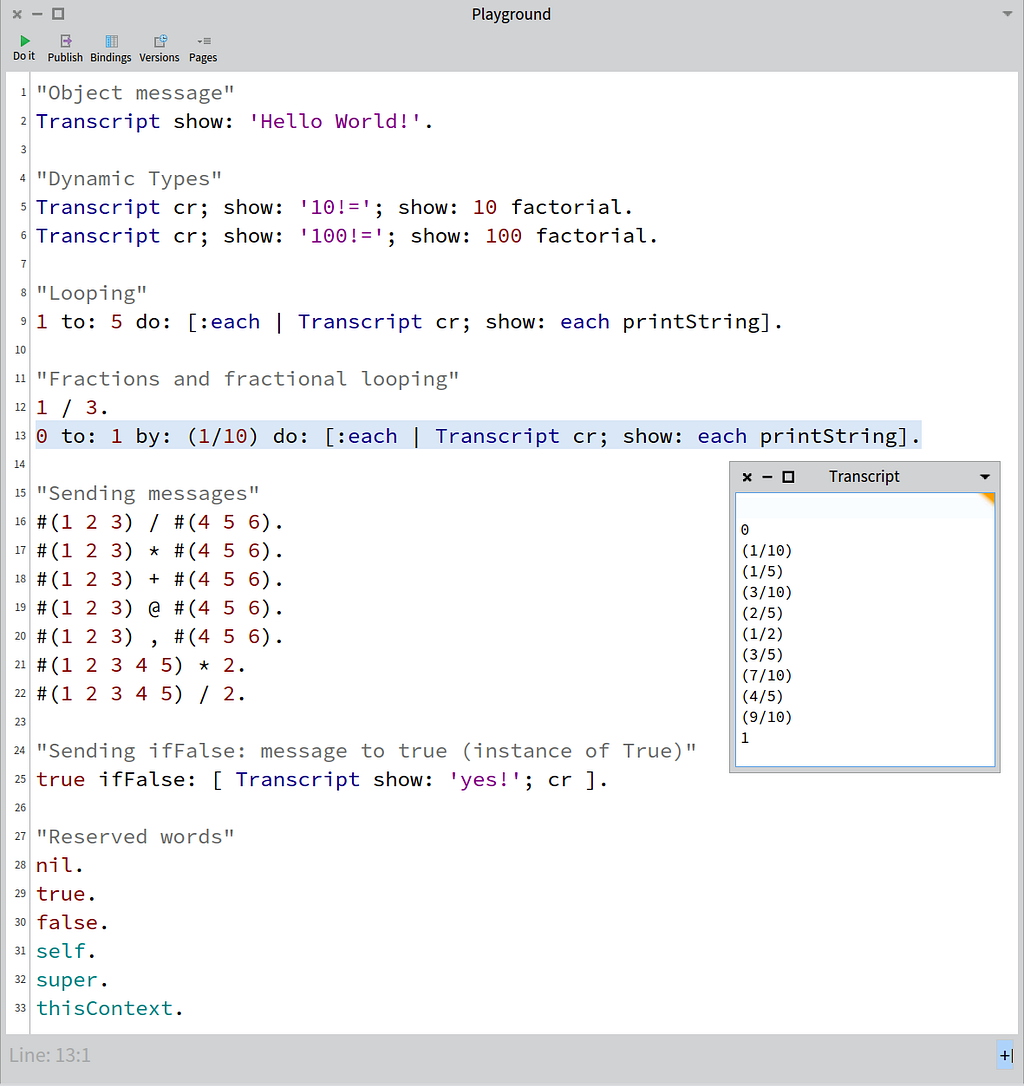Click '100 factorial' on line 6
1024x1086 pixels.
[567, 237]
